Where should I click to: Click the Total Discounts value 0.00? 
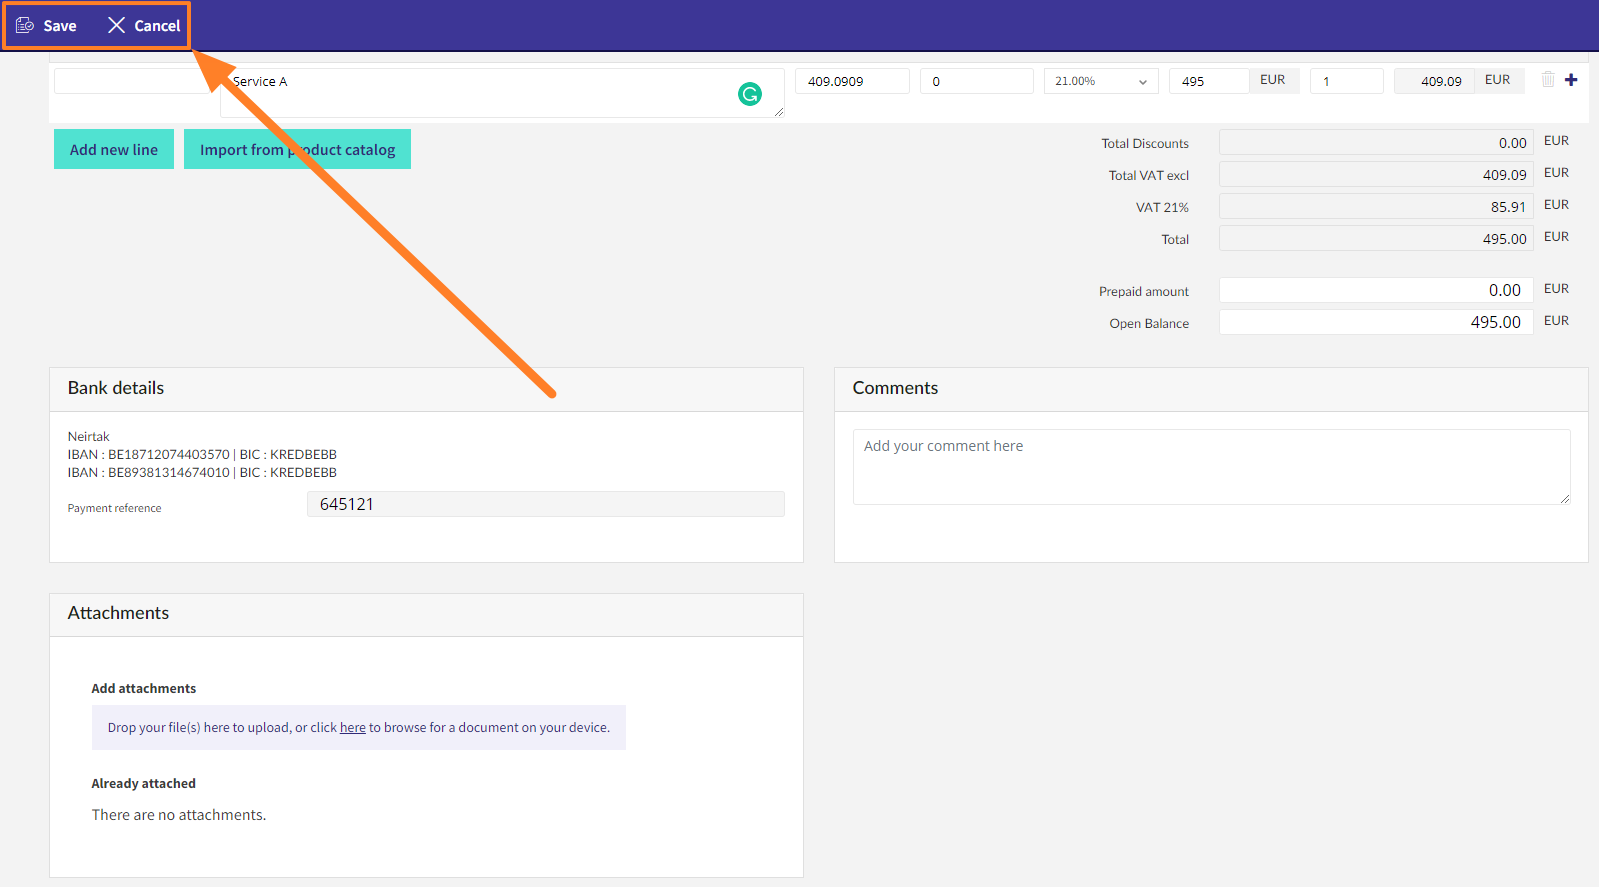(1376, 142)
